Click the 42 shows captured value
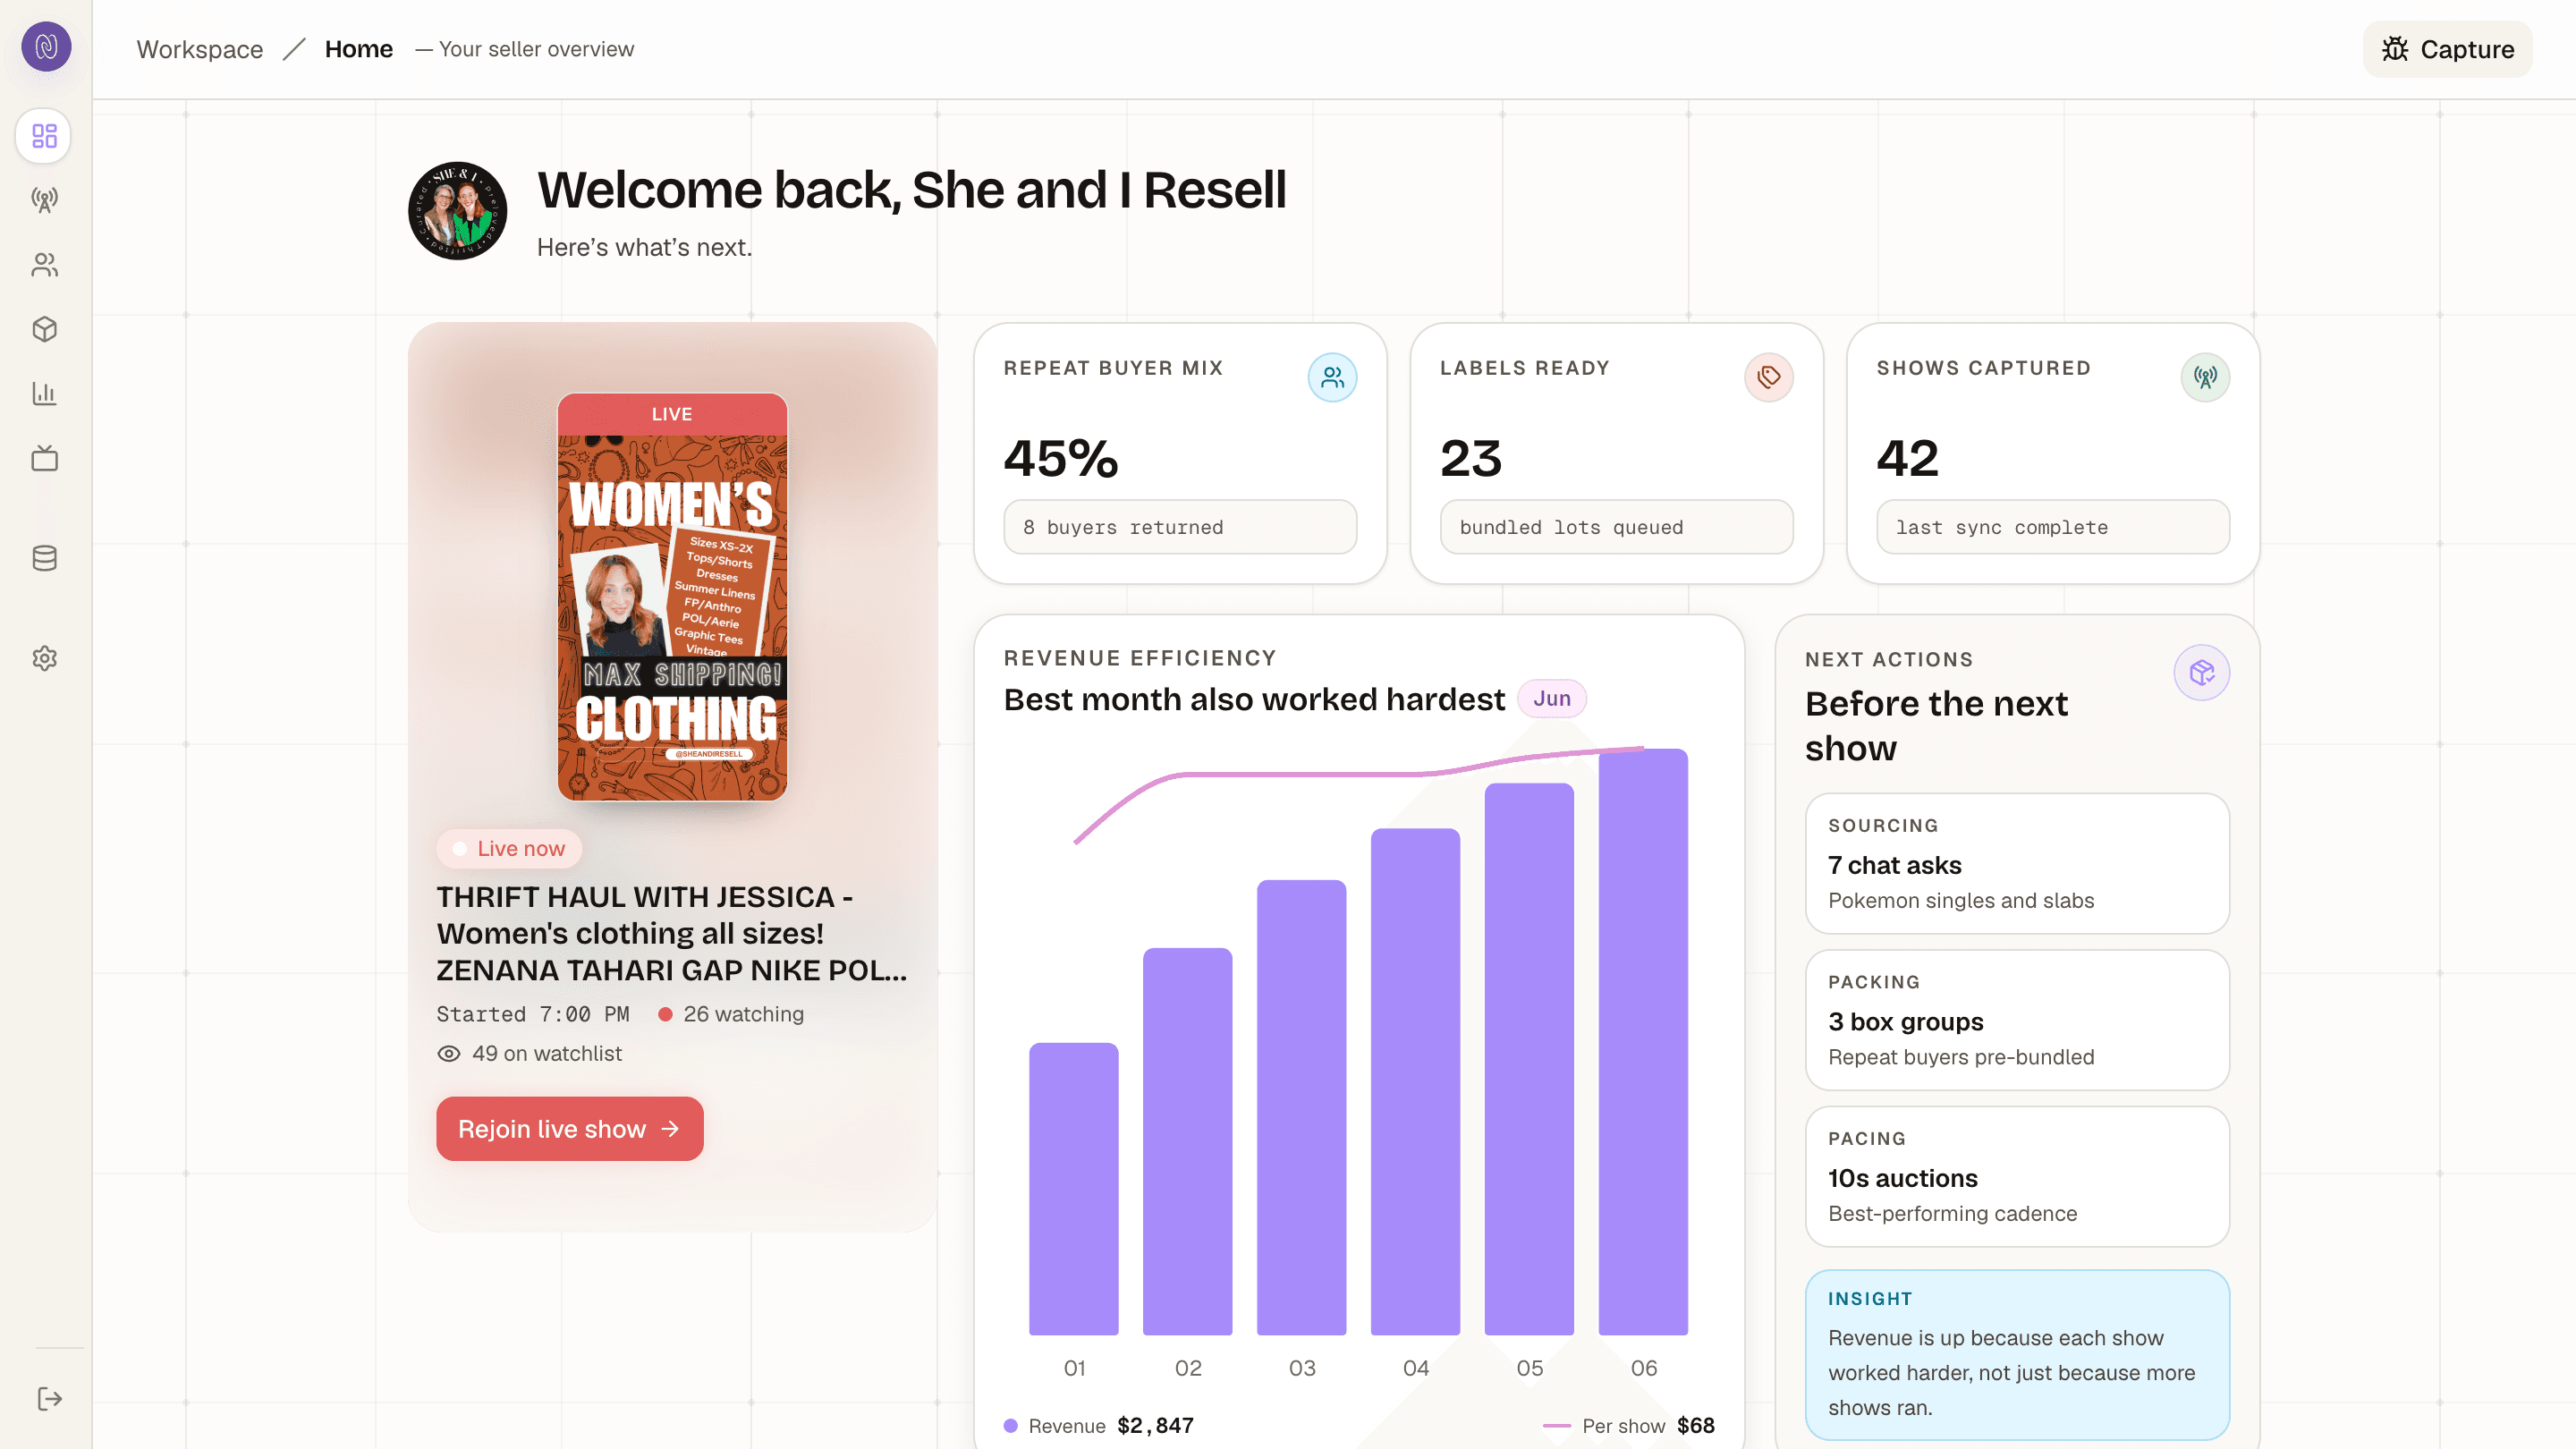Viewport: 2576px width, 1449px height. (1907, 458)
